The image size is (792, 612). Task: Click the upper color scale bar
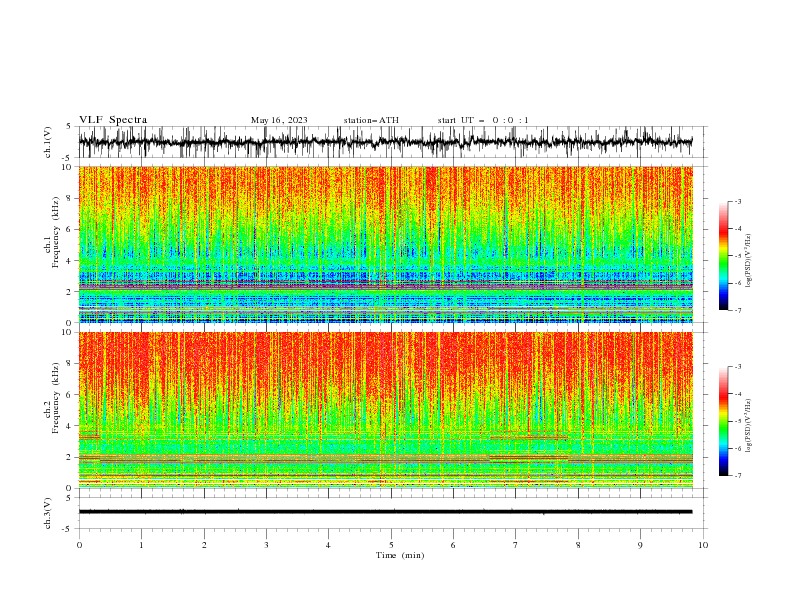click(724, 256)
